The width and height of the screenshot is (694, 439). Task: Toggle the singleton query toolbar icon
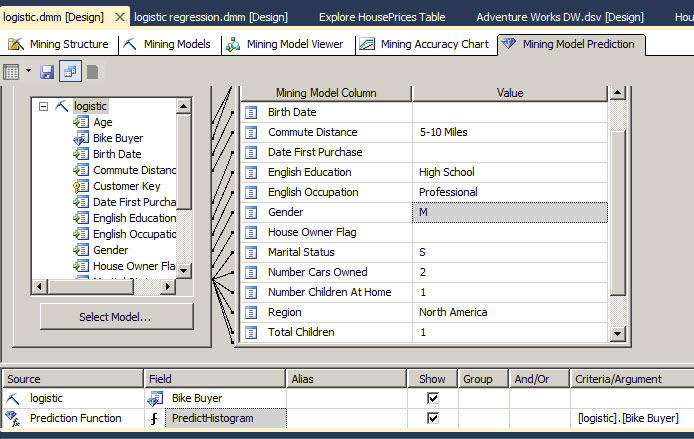click(x=70, y=71)
